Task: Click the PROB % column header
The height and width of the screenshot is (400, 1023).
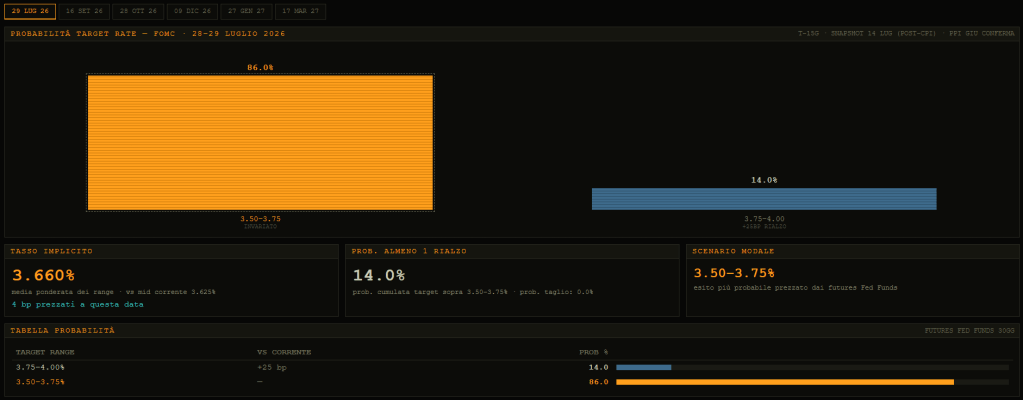Action: click(x=594, y=352)
